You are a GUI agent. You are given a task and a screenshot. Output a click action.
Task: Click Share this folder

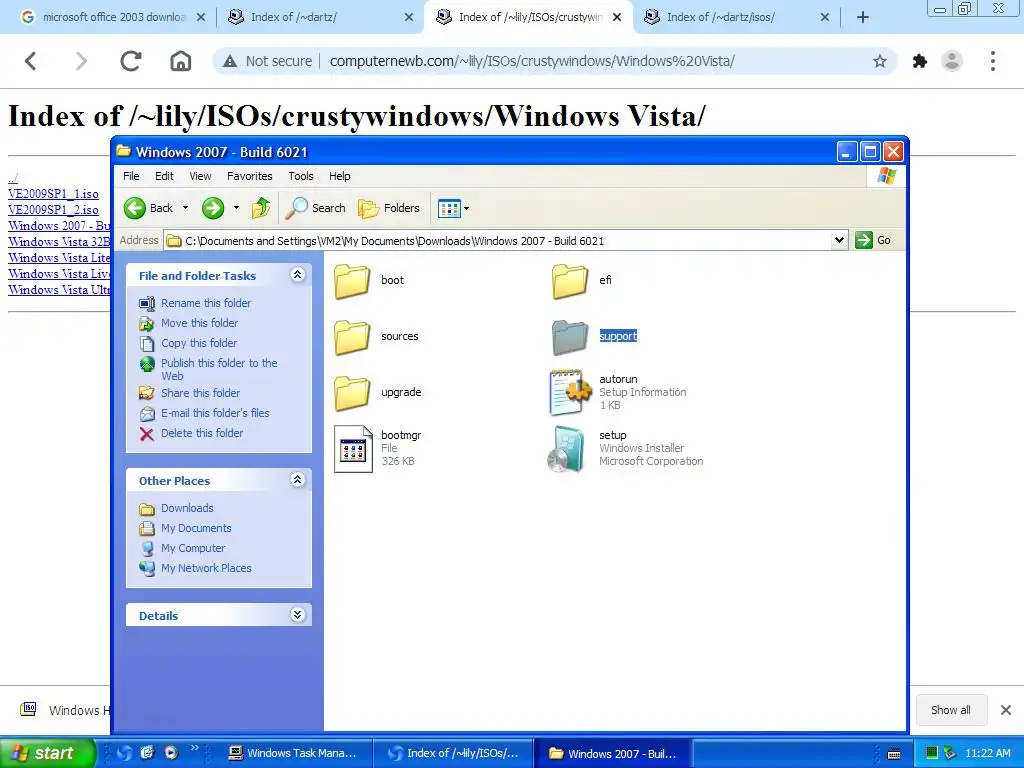200,393
